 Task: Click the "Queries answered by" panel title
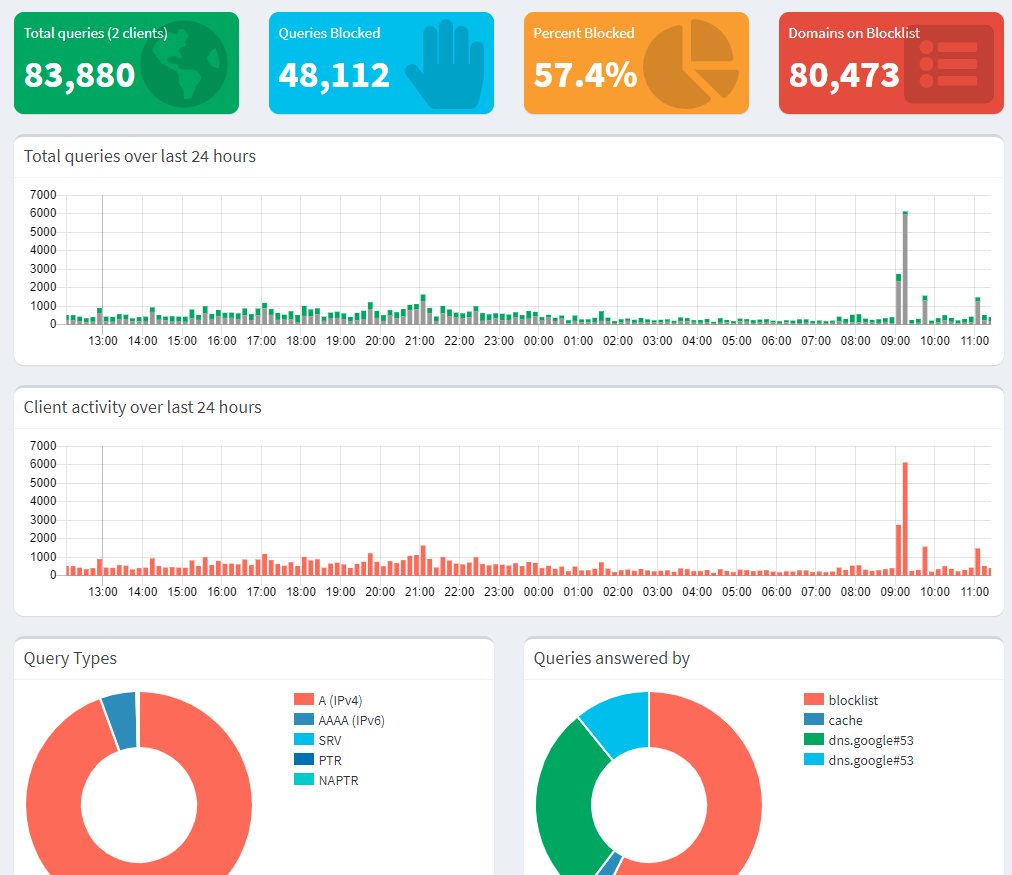[x=611, y=658]
